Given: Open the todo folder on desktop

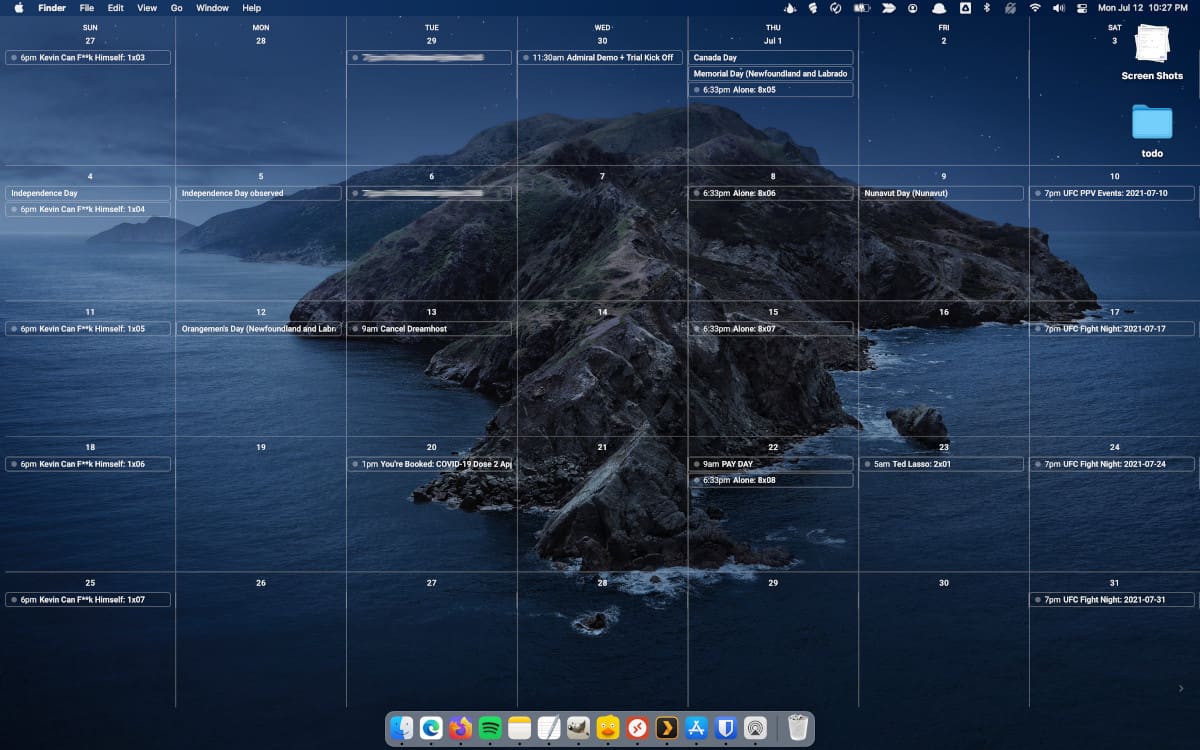Looking at the screenshot, I should coord(1152,122).
